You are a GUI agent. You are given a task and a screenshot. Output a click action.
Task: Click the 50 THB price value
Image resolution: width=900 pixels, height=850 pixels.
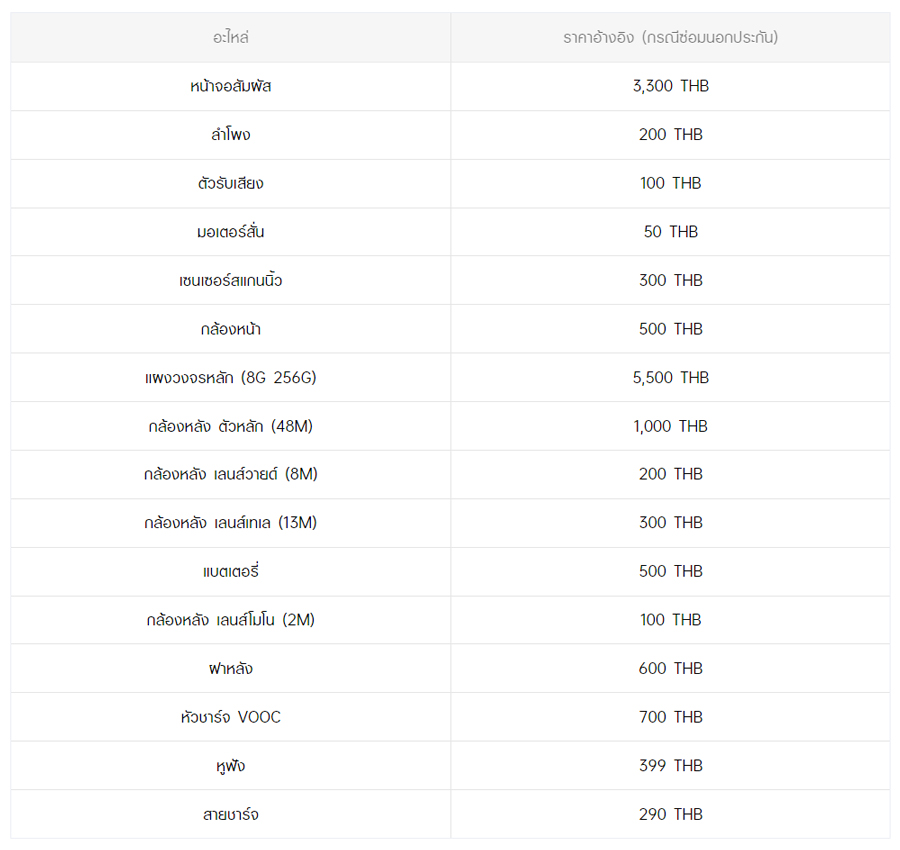tap(670, 232)
